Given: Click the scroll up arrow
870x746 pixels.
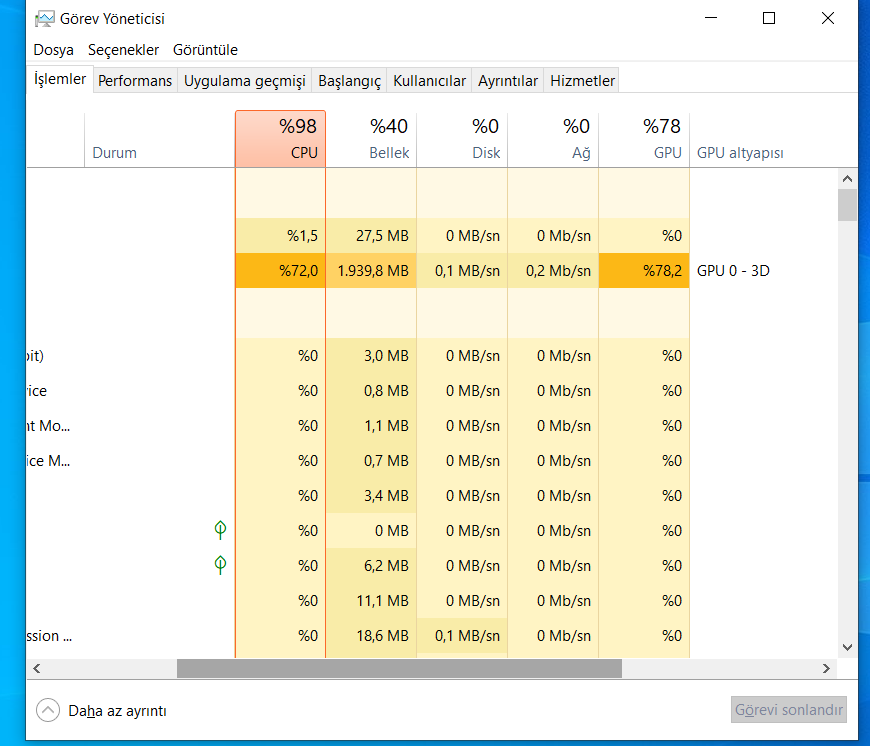Looking at the screenshot, I should point(847,179).
